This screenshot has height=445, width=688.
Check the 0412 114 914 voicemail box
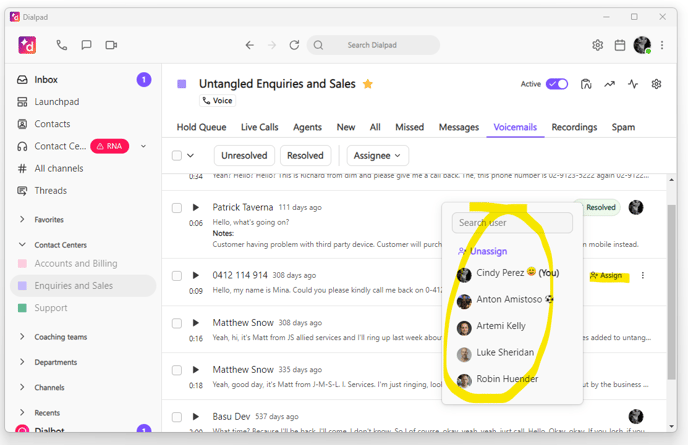tap(177, 276)
